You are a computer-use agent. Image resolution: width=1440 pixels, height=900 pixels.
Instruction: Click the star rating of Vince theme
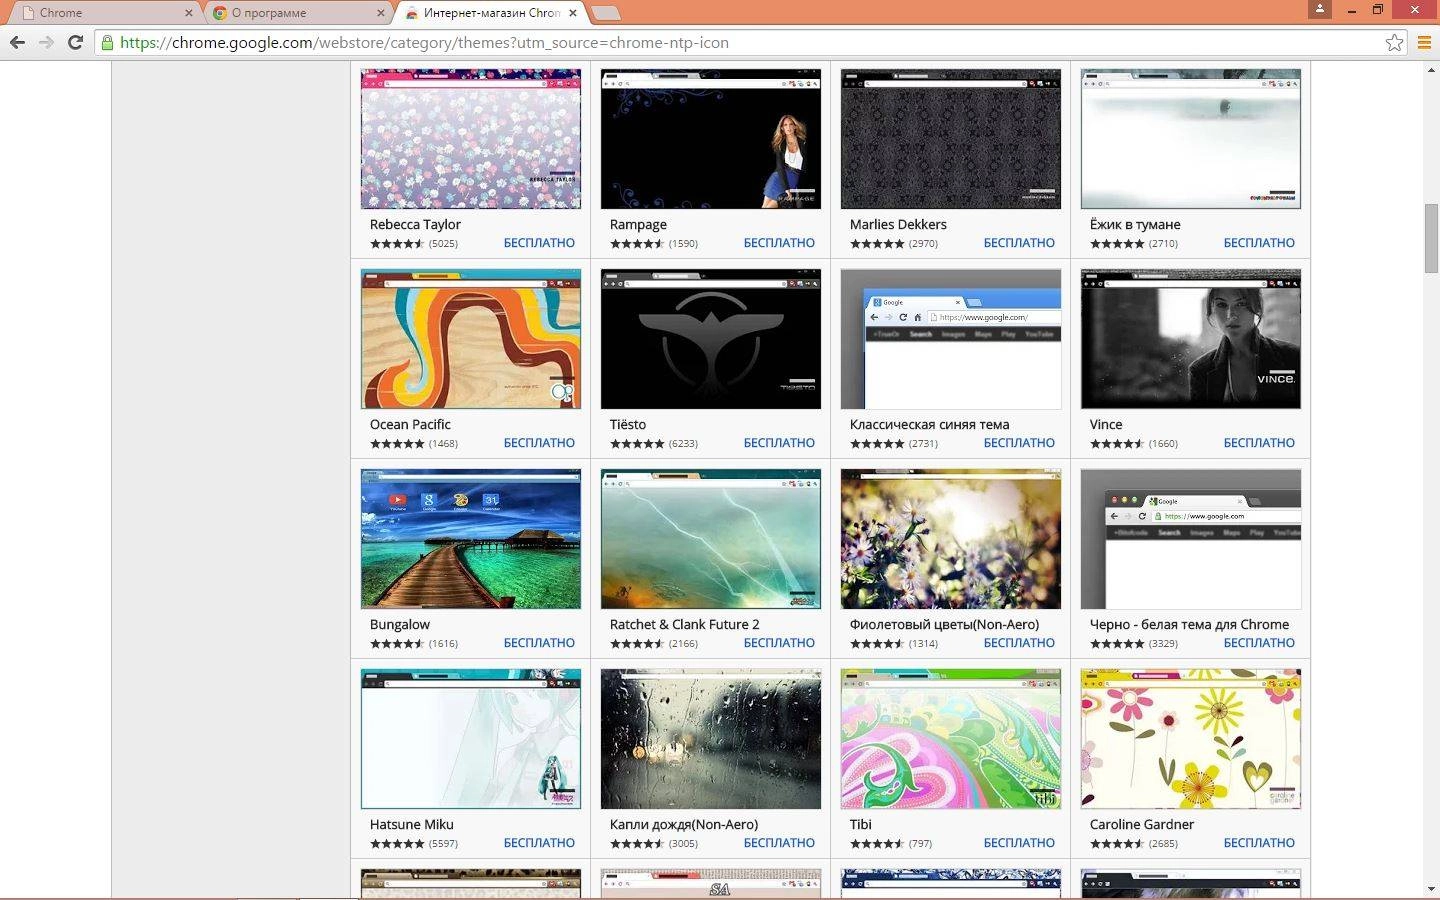tap(1117, 443)
